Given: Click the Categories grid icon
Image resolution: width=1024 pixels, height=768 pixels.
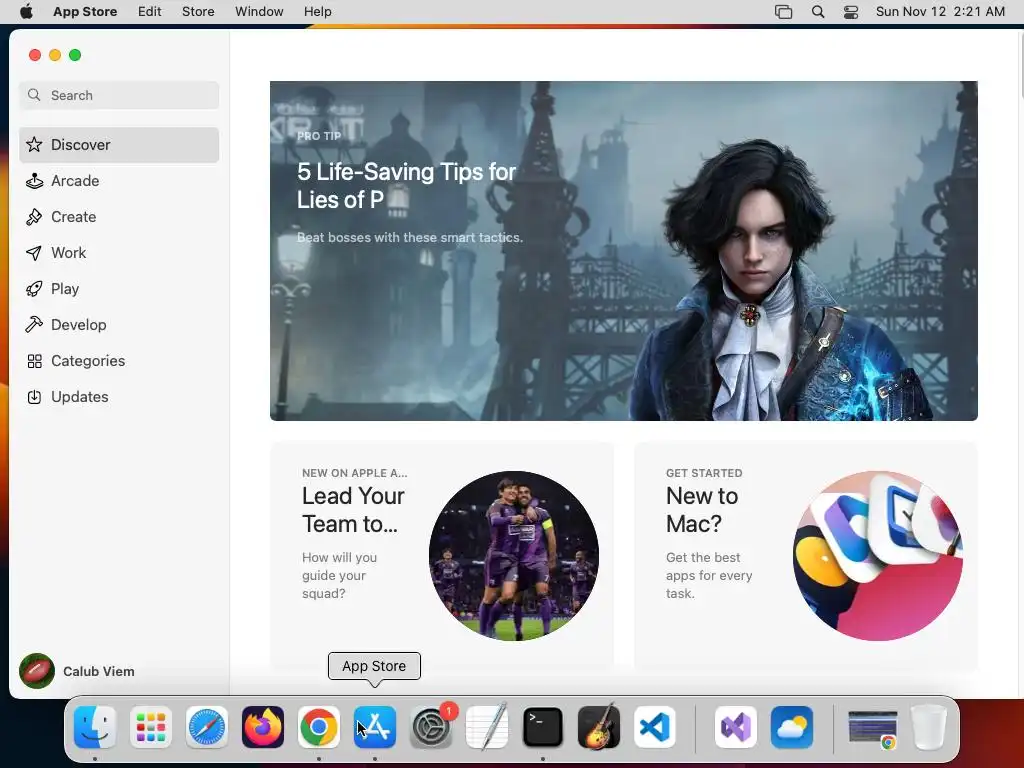Looking at the screenshot, I should click(x=34, y=361).
